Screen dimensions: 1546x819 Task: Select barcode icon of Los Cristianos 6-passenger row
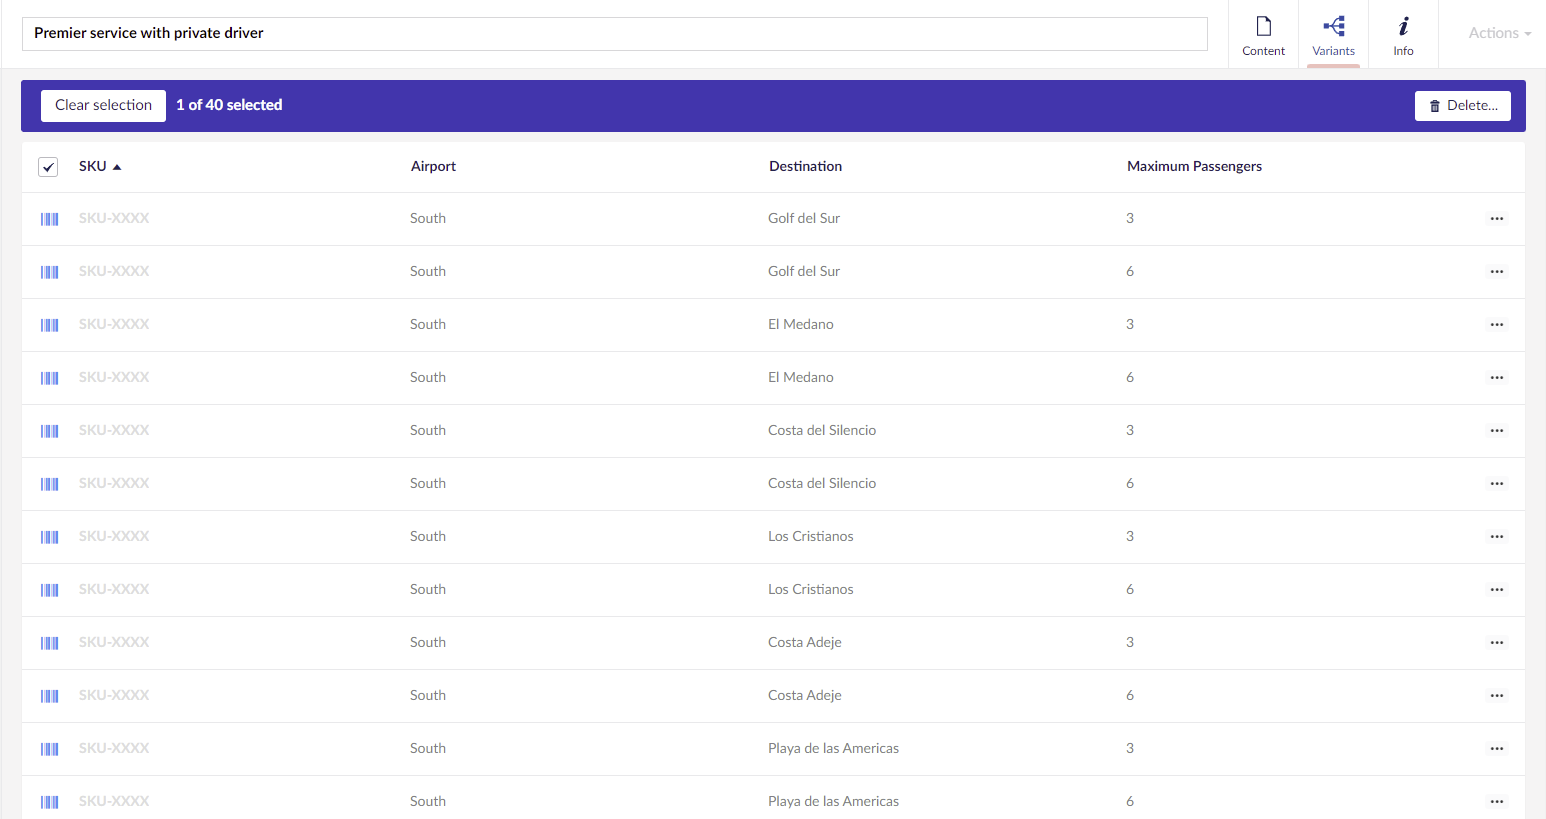[x=50, y=590]
